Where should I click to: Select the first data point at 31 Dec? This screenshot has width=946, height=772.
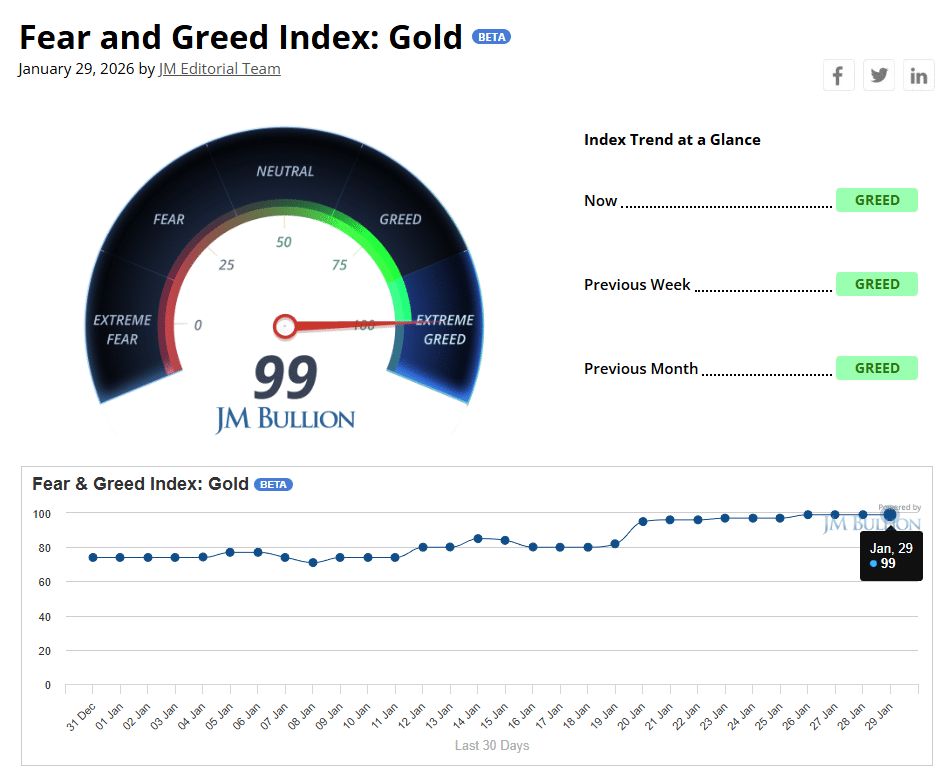pyautogui.click(x=93, y=557)
